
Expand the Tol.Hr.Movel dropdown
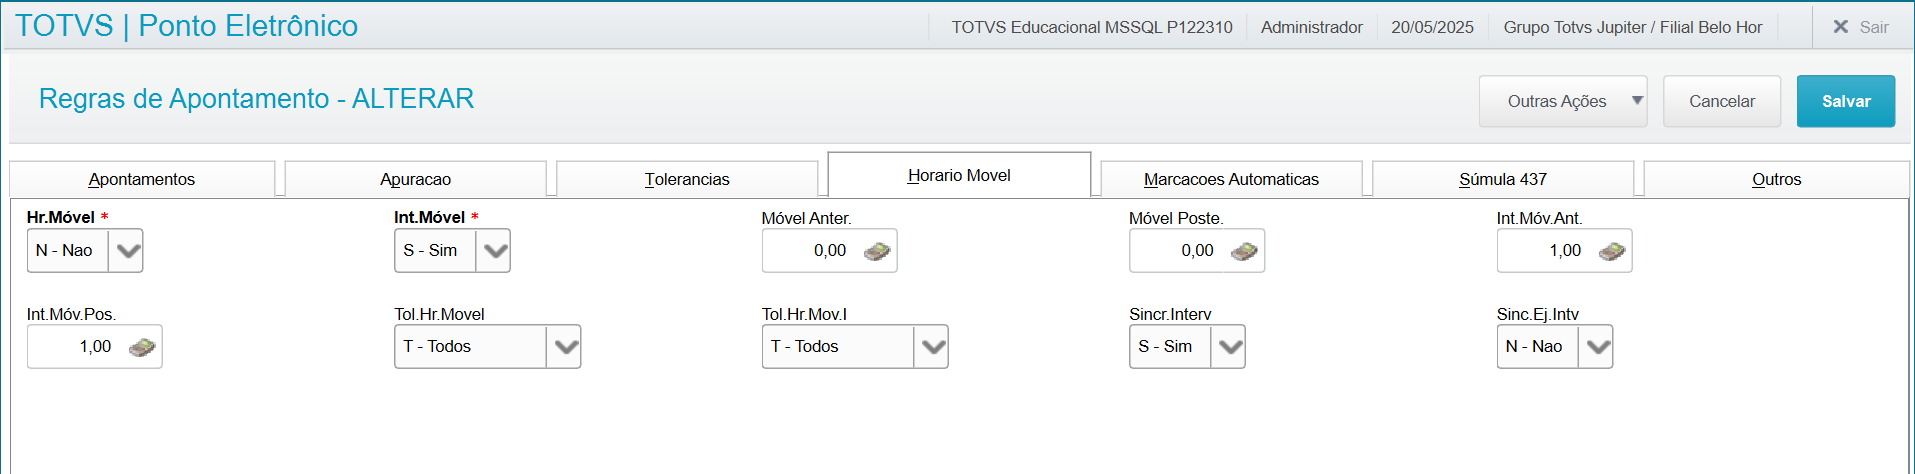pos(565,347)
